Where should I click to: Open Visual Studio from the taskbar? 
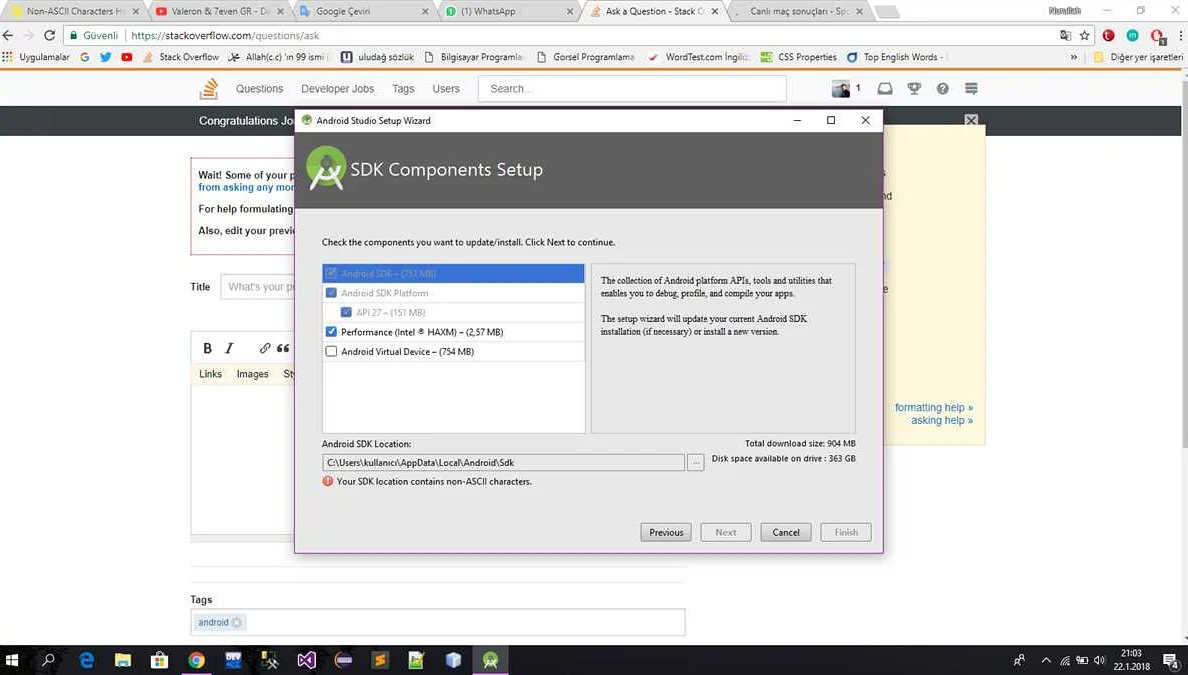306,660
